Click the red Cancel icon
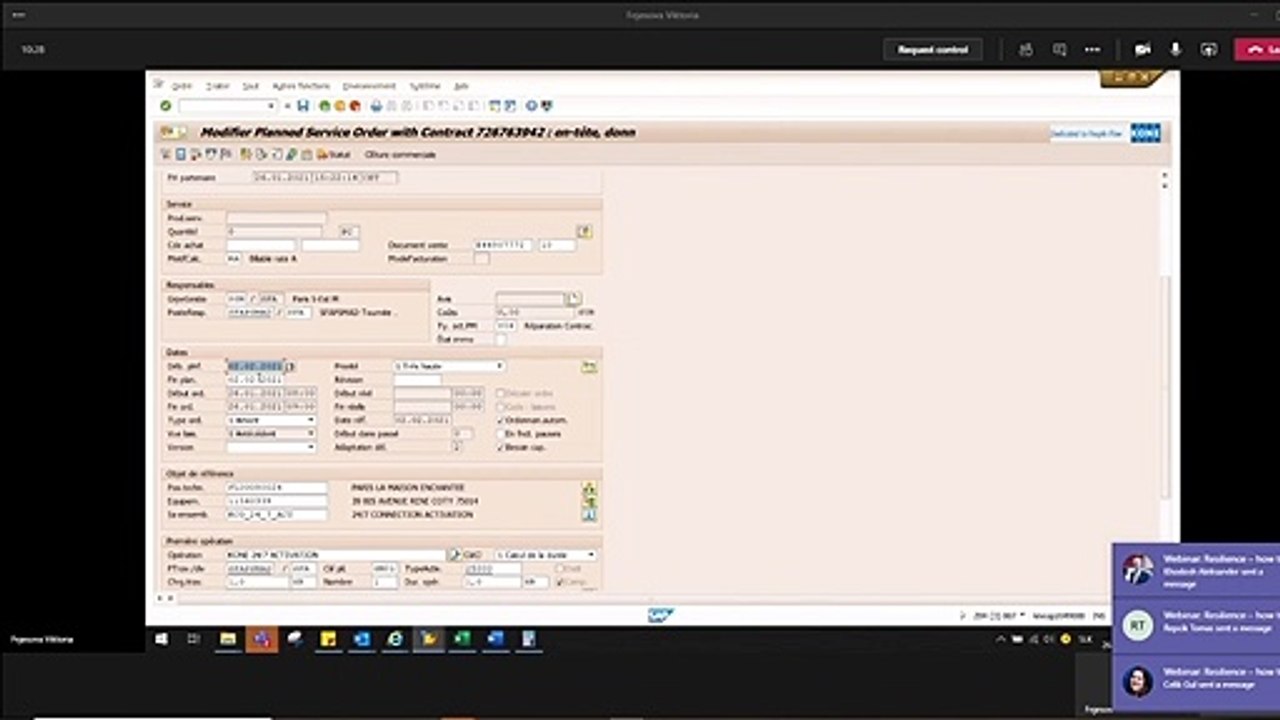The height and width of the screenshot is (720, 1280). [355, 106]
